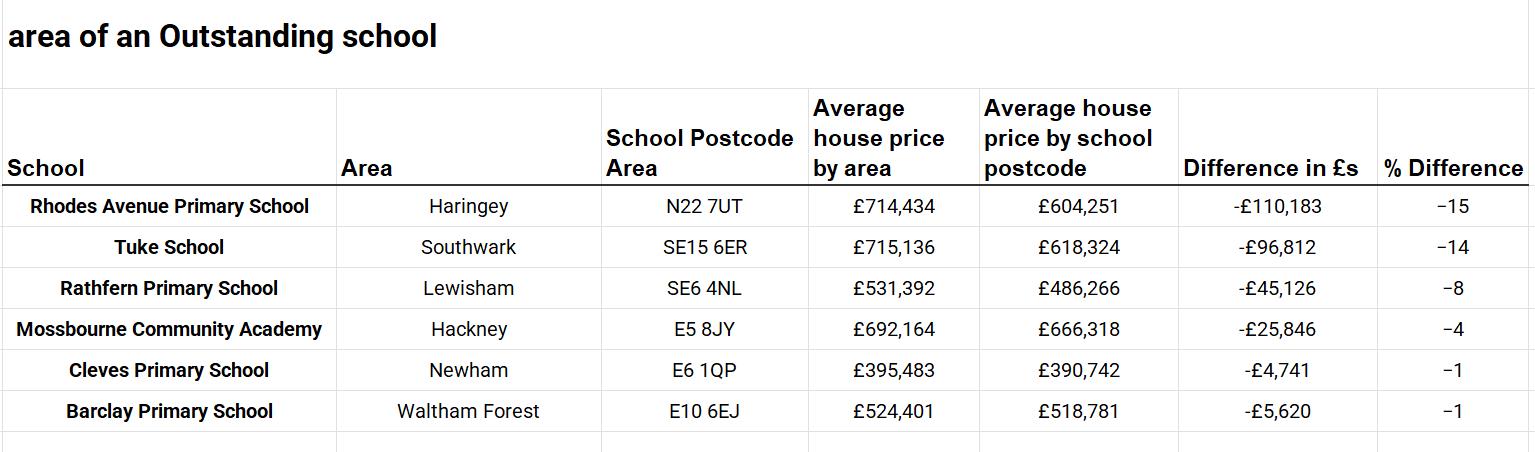Select the 'Waltham Forest' area cell
This screenshot has width=1535, height=452.
coord(468,412)
